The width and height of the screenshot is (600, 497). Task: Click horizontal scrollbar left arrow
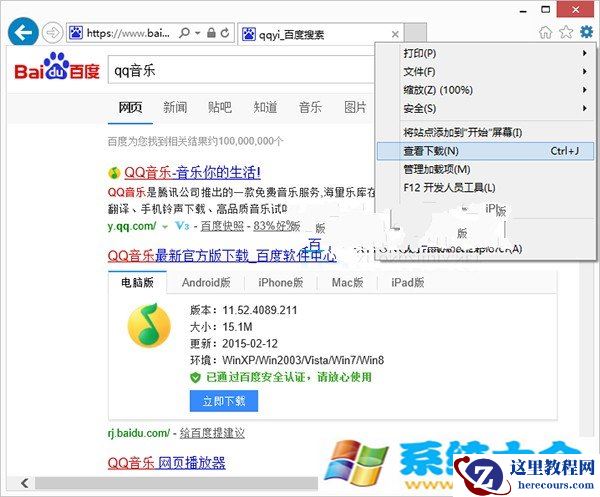point(24,483)
